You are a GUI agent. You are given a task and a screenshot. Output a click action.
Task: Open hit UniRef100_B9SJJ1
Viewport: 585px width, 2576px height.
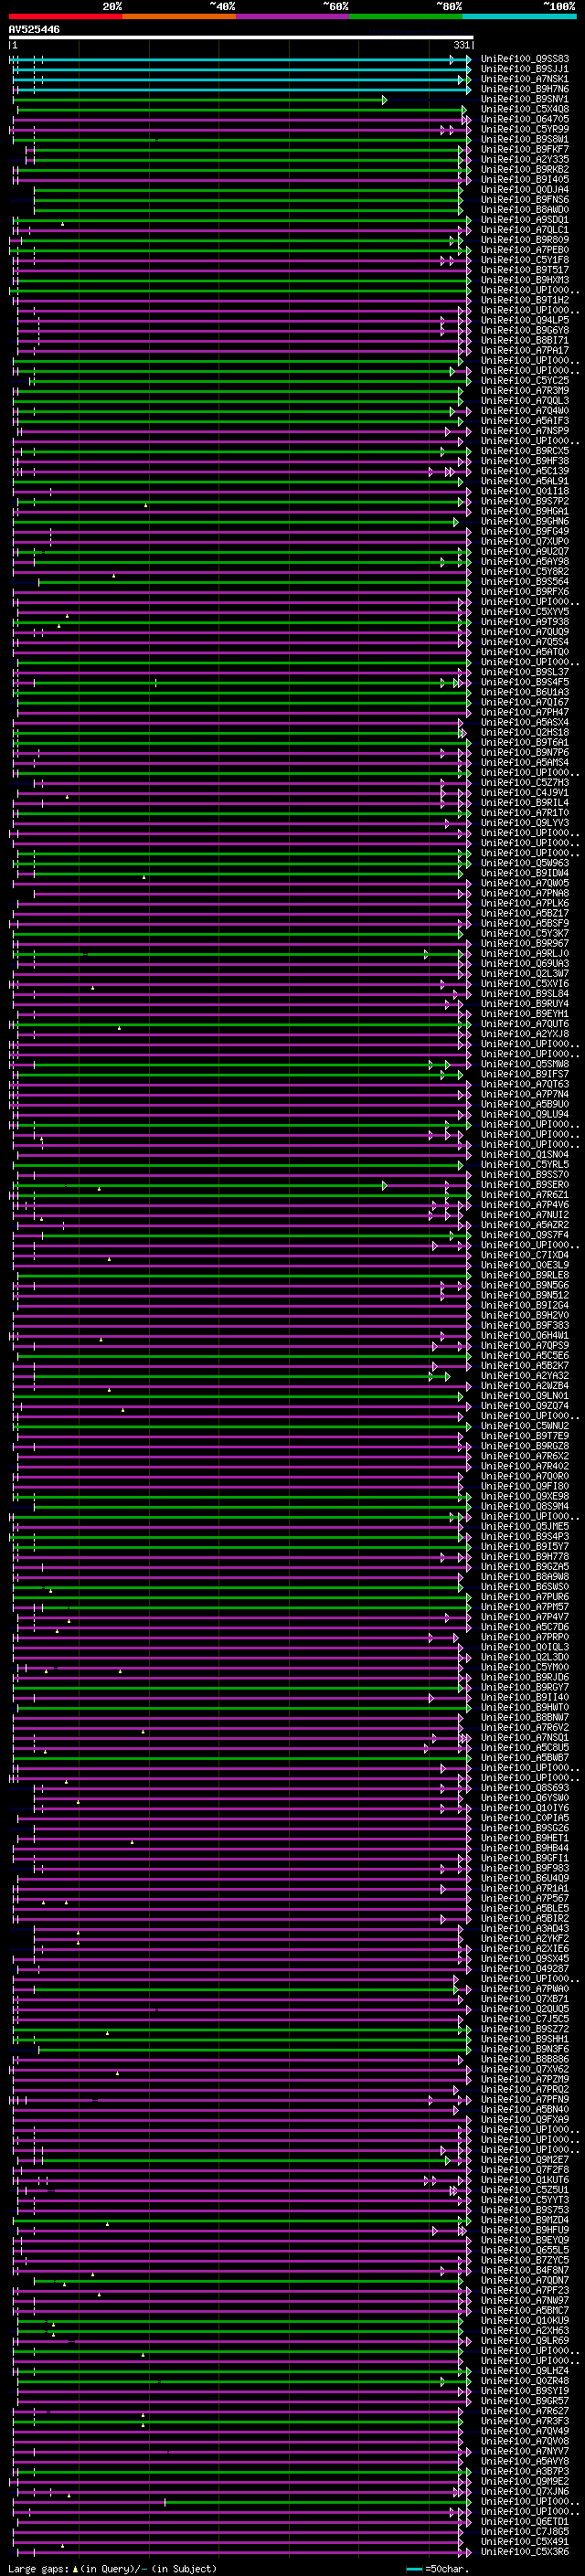click(x=525, y=69)
